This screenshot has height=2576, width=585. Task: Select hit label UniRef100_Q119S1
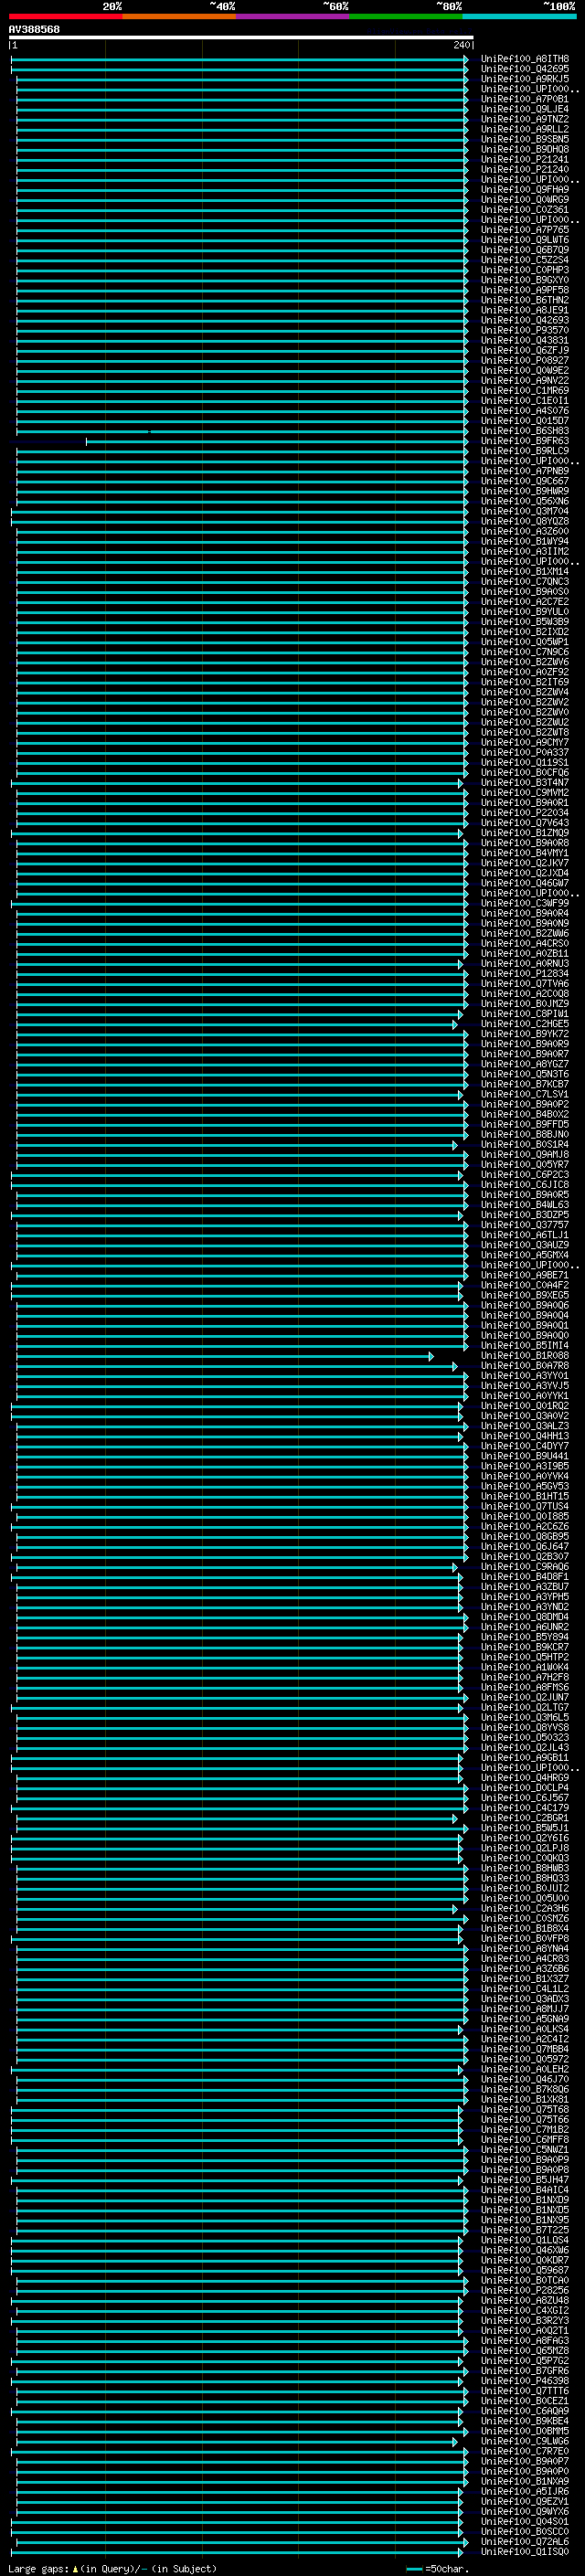pyautogui.click(x=525, y=762)
